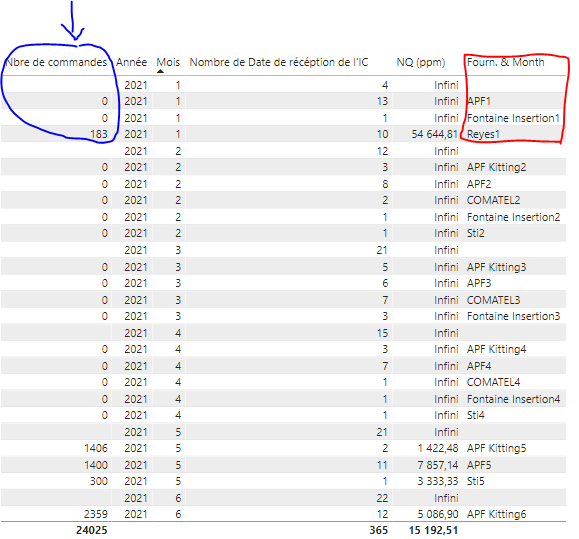Click the reception count '22' in month 6

tap(382, 498)
